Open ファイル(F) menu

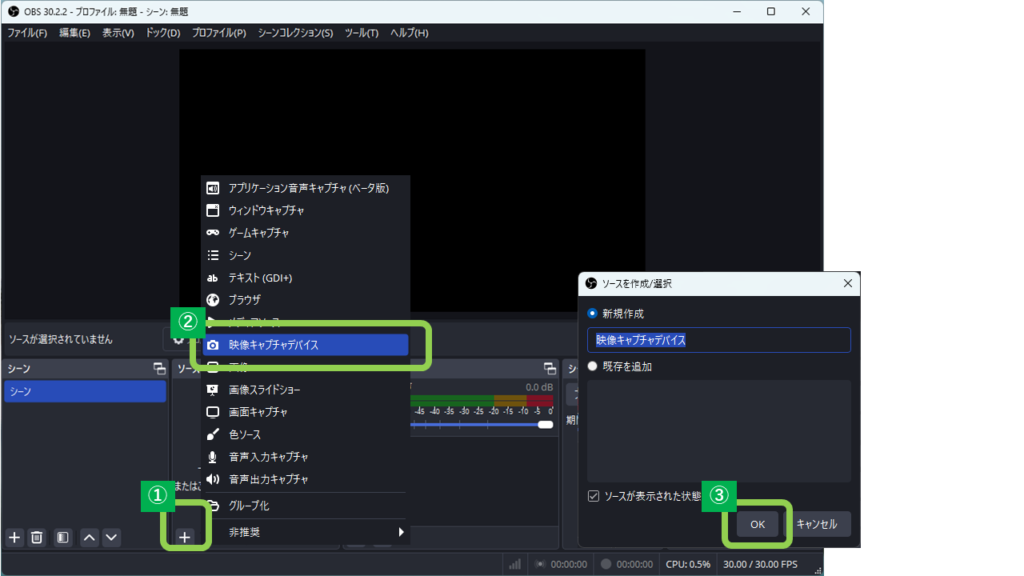pyautogui.click(x=27, y=33)
